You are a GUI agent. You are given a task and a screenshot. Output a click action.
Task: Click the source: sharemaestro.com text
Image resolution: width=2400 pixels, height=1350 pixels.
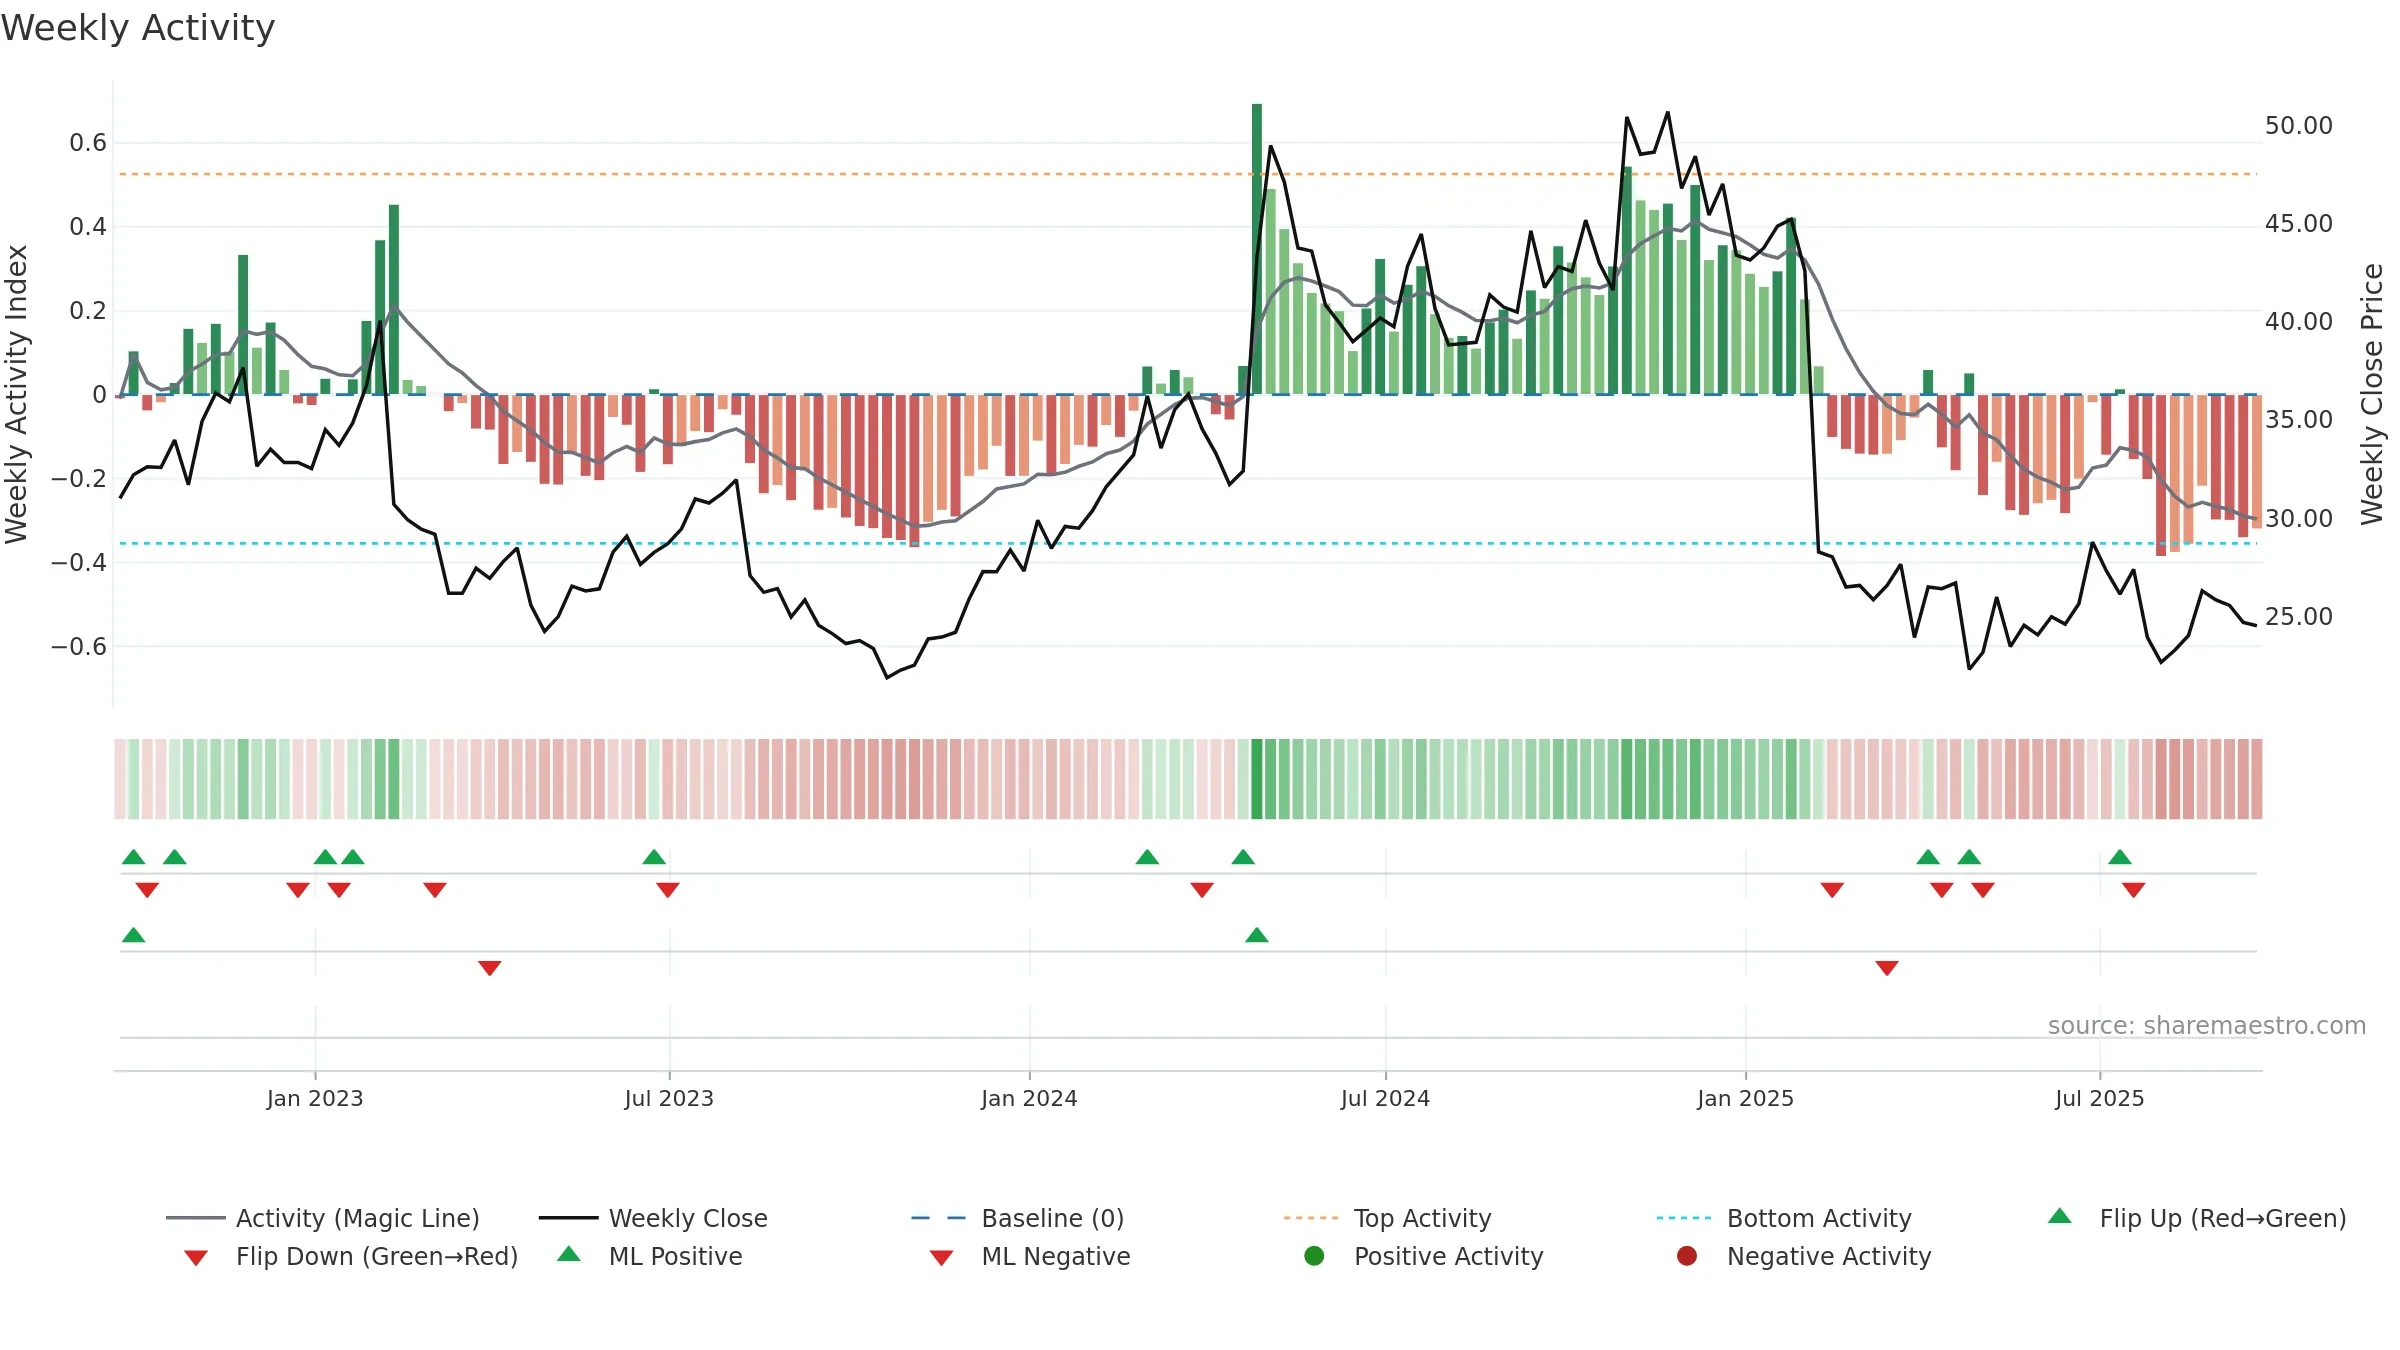click(x=2207, y=1025)
